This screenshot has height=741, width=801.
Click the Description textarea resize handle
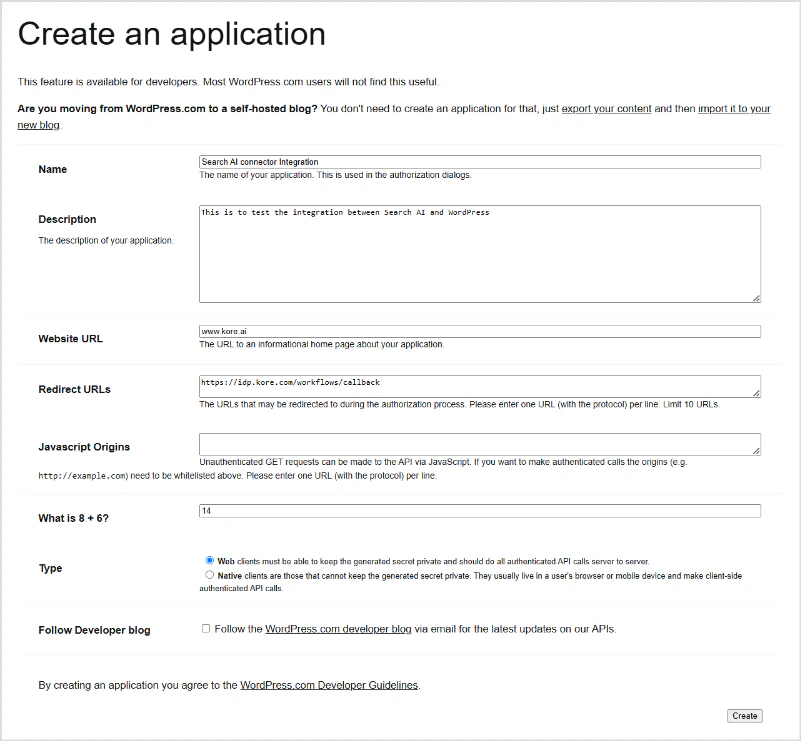(x=757, y=296)
